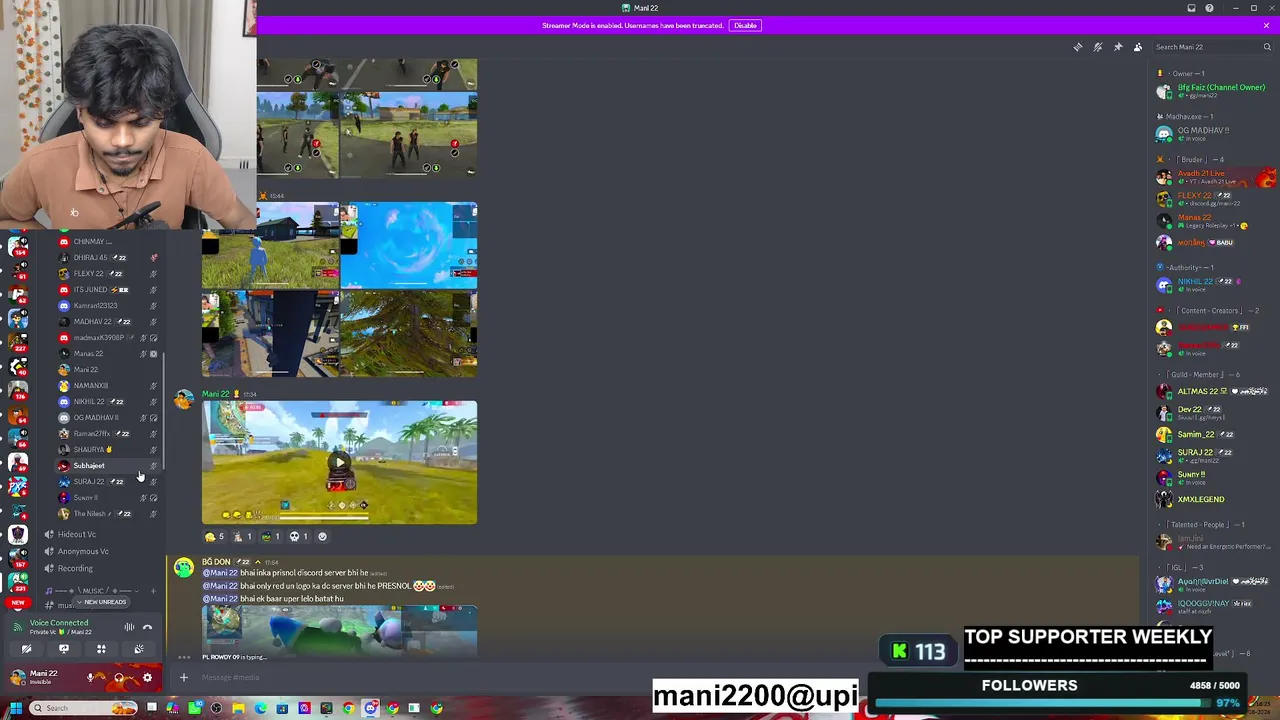The image size is (1280, 720).
Task: Start an activity from the voice panel
Action: coord(101,649)
